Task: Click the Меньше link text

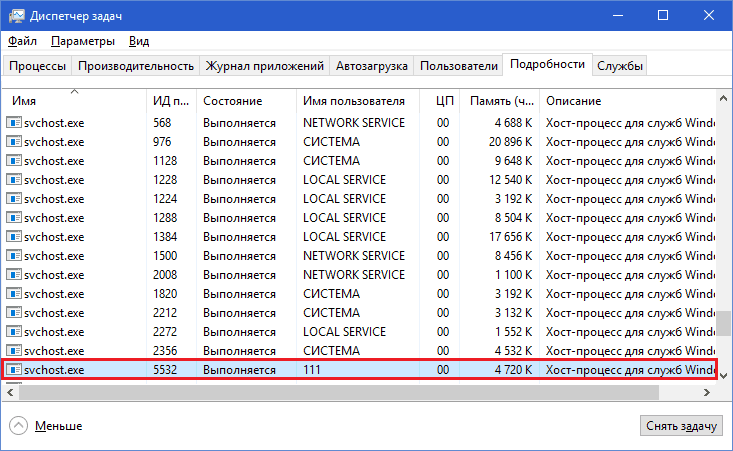Action: [x=58, y=426]
